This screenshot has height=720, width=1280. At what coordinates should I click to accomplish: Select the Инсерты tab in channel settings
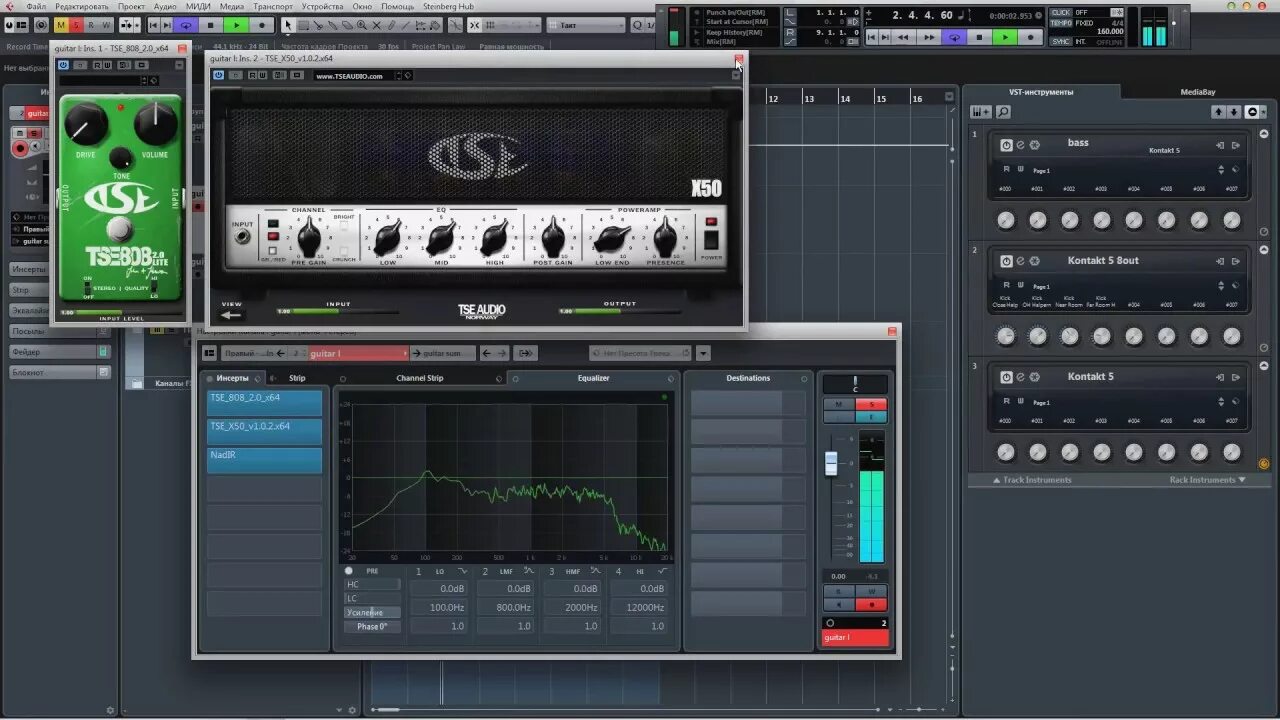[233, 378]
